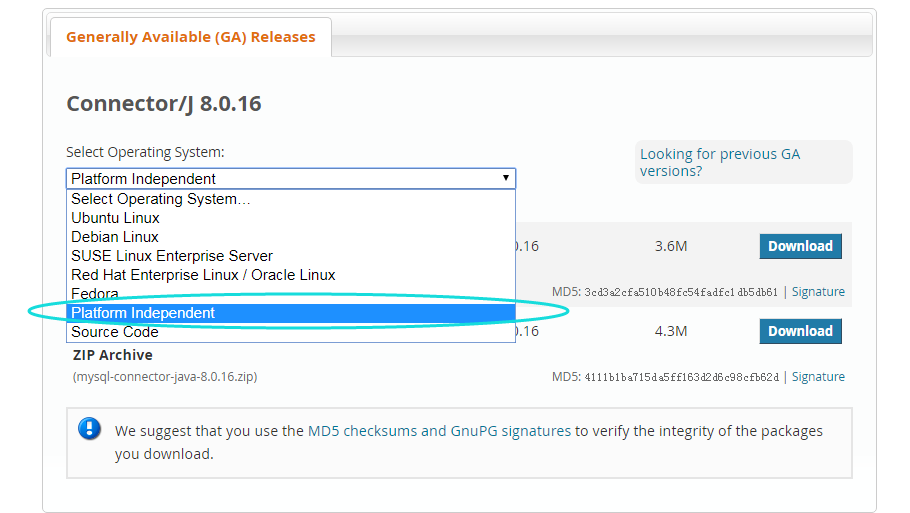The image size is (910, 513).
Task: Open MD5 checksums and GnuPG signatures link
Action: click(x=439, y=431)
